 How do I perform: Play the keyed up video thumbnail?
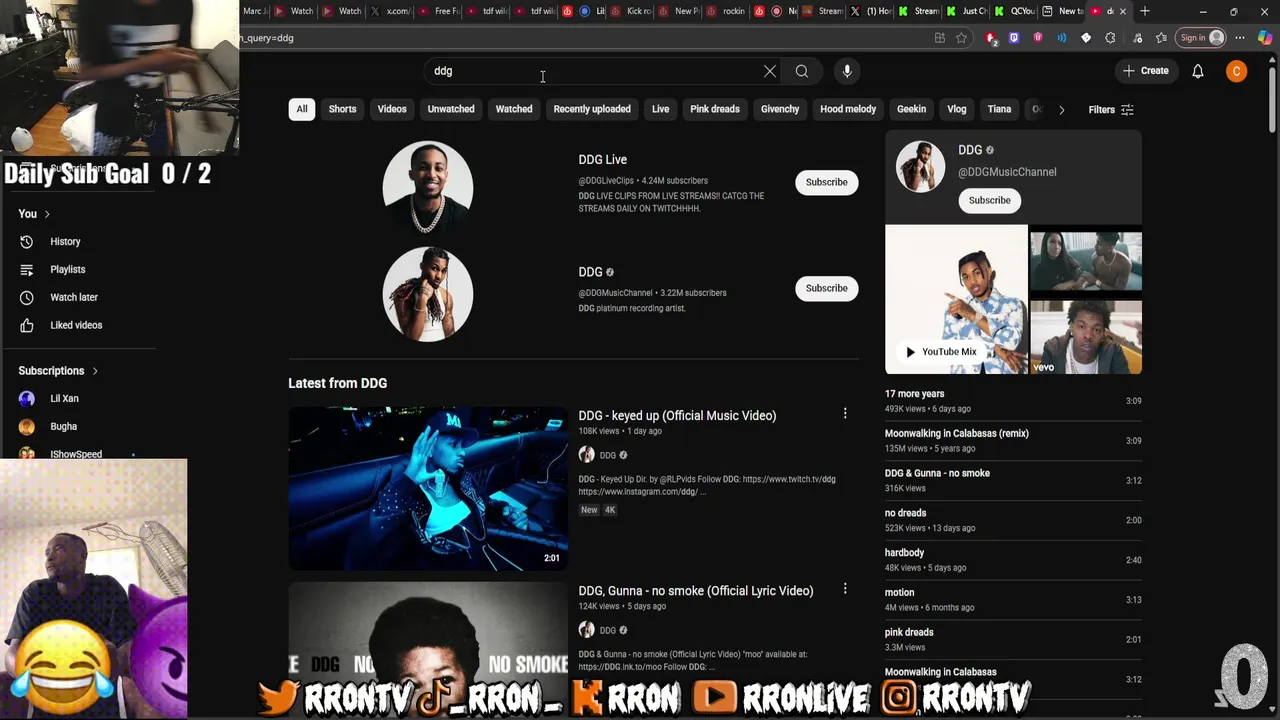click(428, 488)
